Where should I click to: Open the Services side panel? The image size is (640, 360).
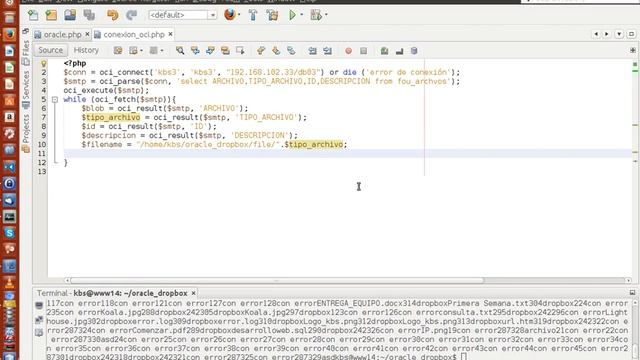[x=26, y=89]
